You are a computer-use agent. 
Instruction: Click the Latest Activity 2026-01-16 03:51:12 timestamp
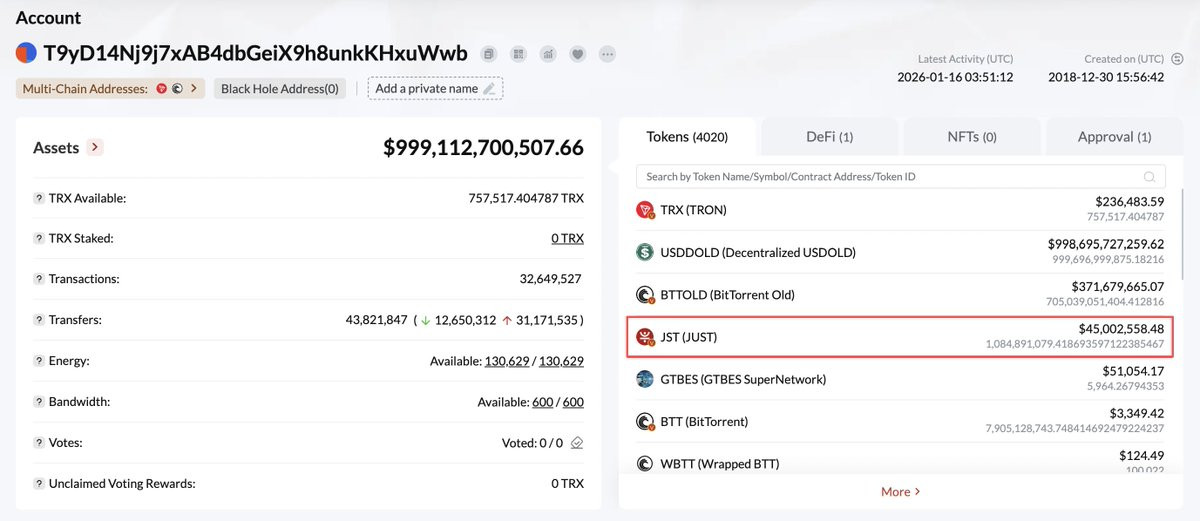955,77
